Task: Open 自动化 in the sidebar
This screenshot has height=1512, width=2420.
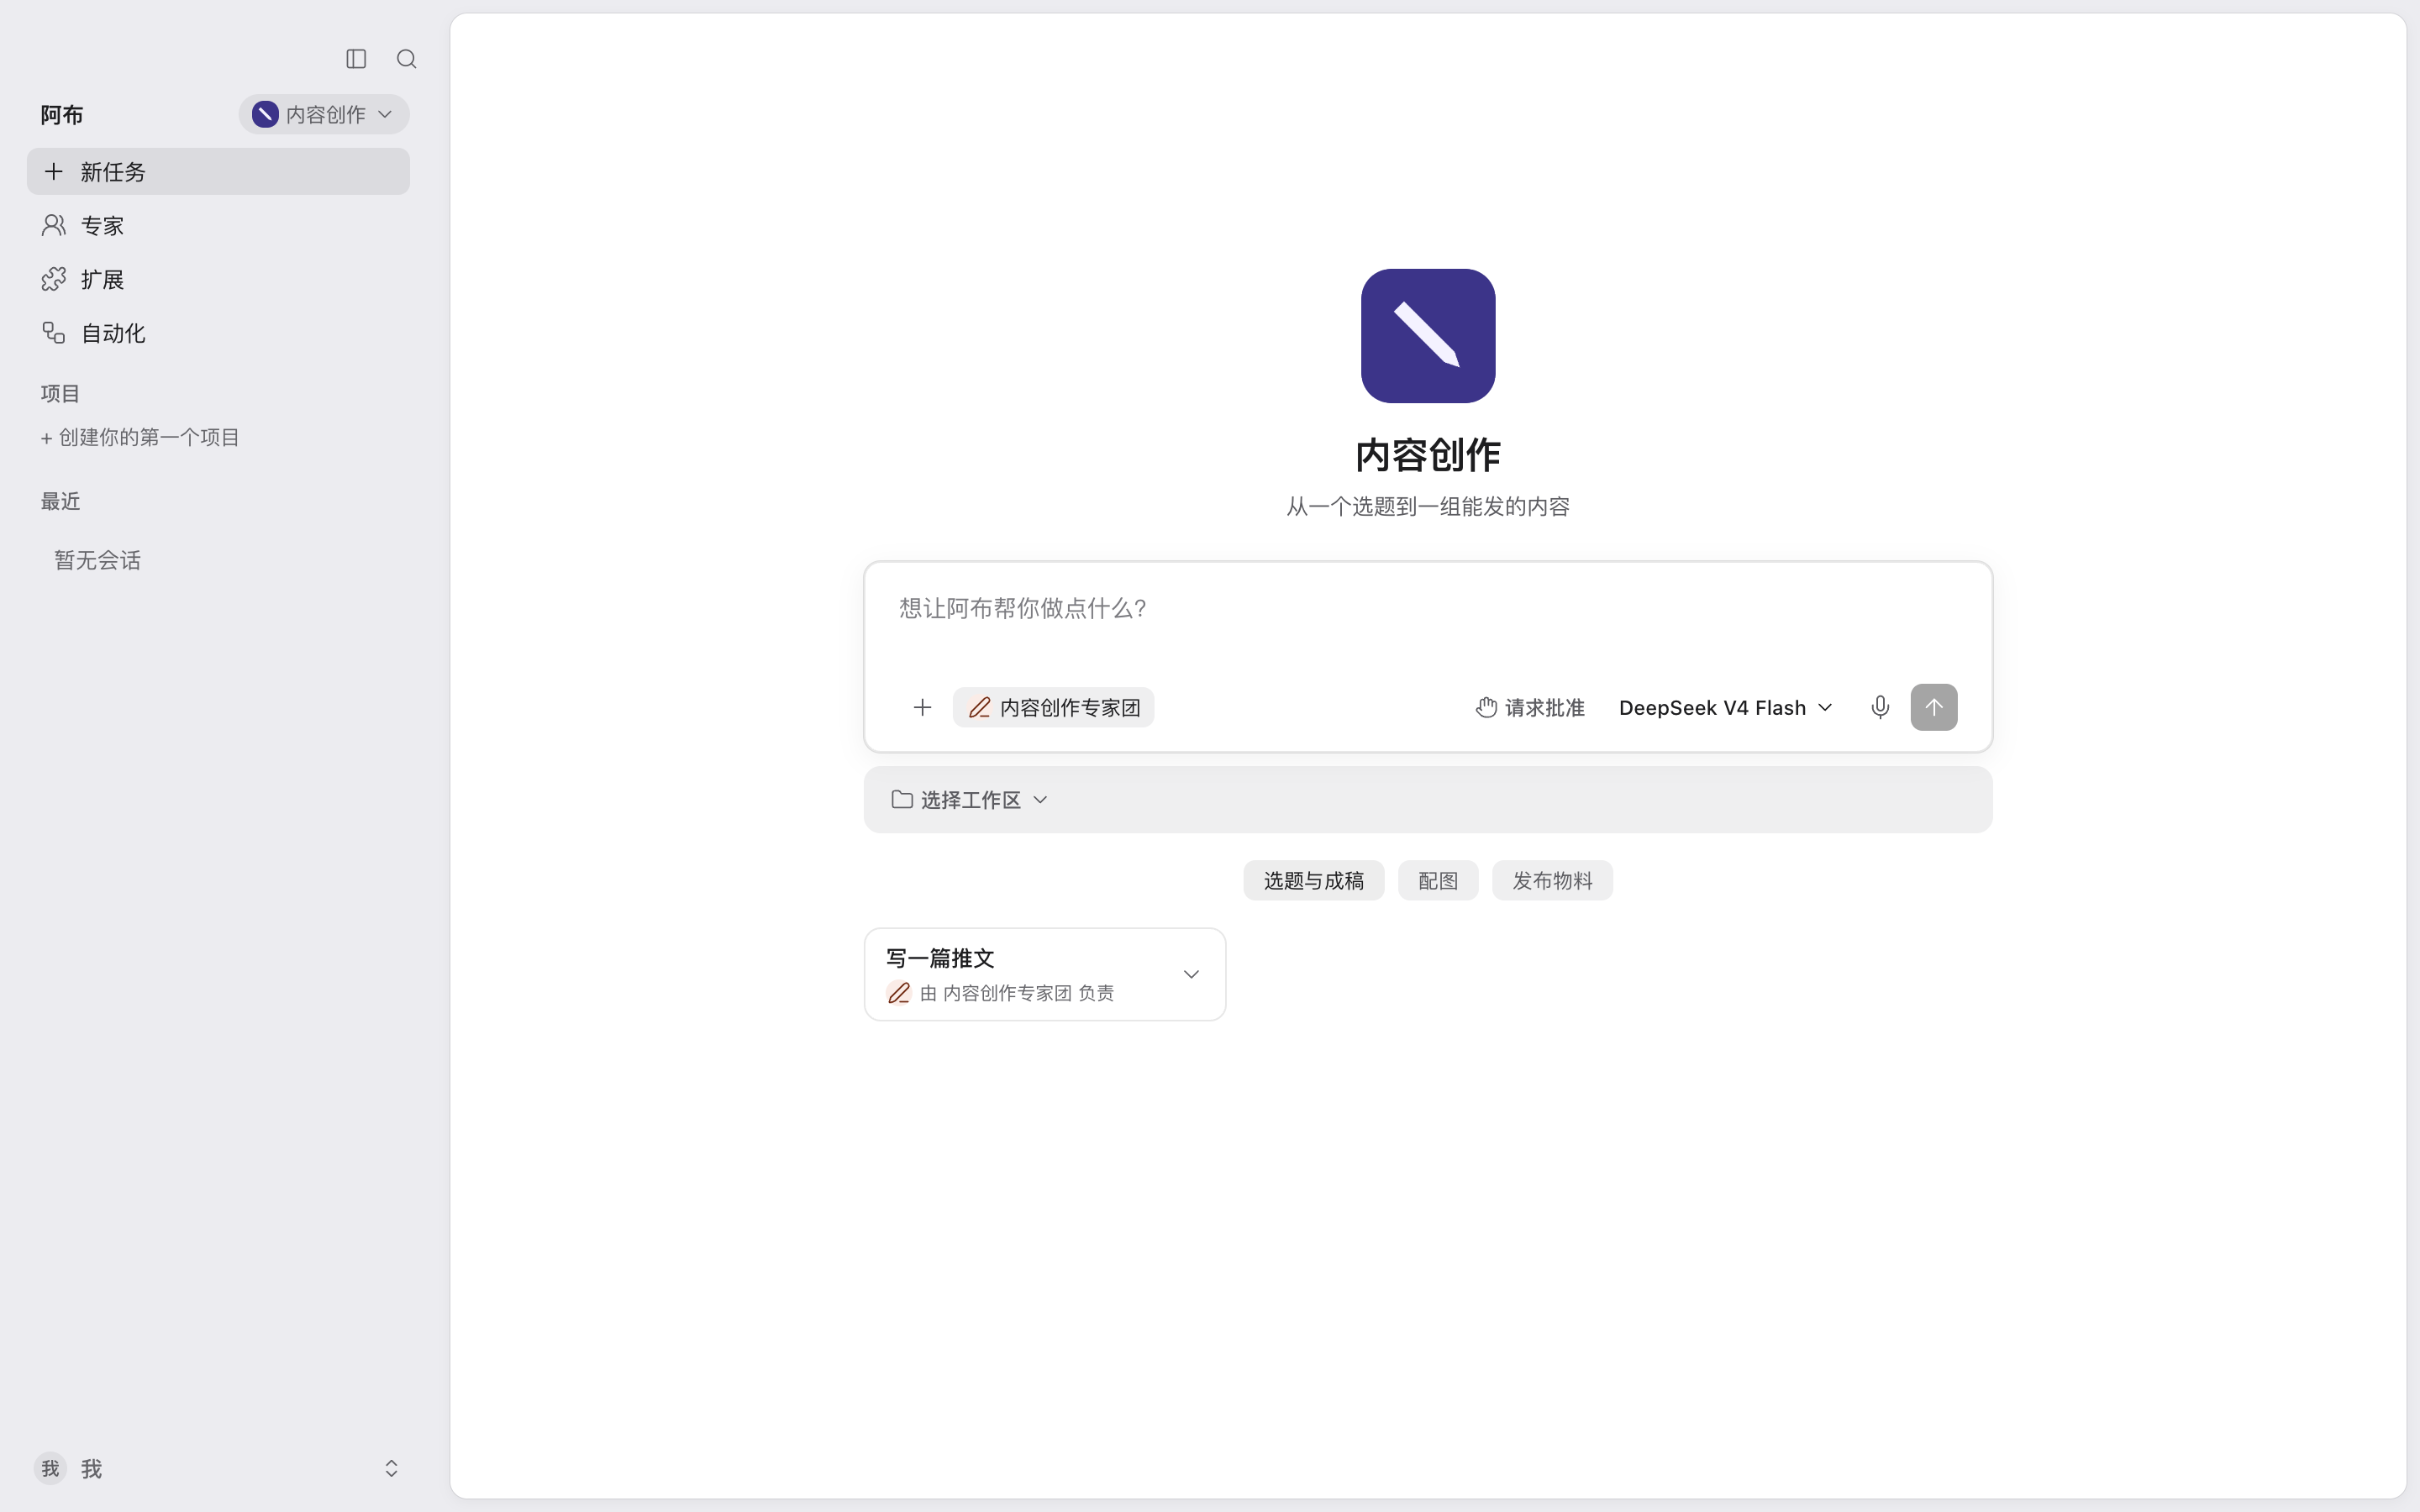Action: (x=218, y=333)
